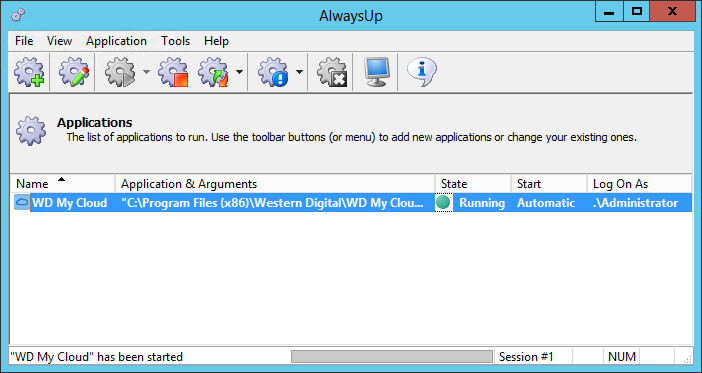Click the green Running state indicator
The height and width of the screenshot is (373, 702).
pos(443,202)
